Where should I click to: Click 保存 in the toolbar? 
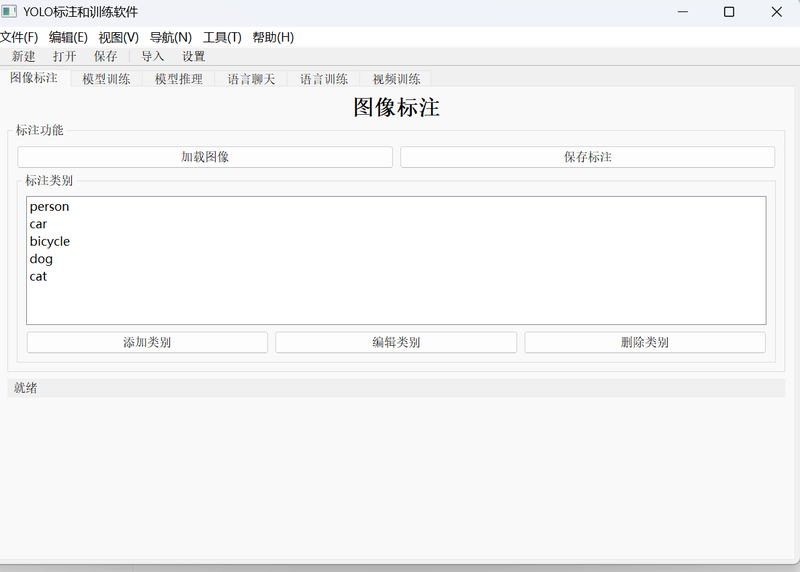click(x=105, y=56)
